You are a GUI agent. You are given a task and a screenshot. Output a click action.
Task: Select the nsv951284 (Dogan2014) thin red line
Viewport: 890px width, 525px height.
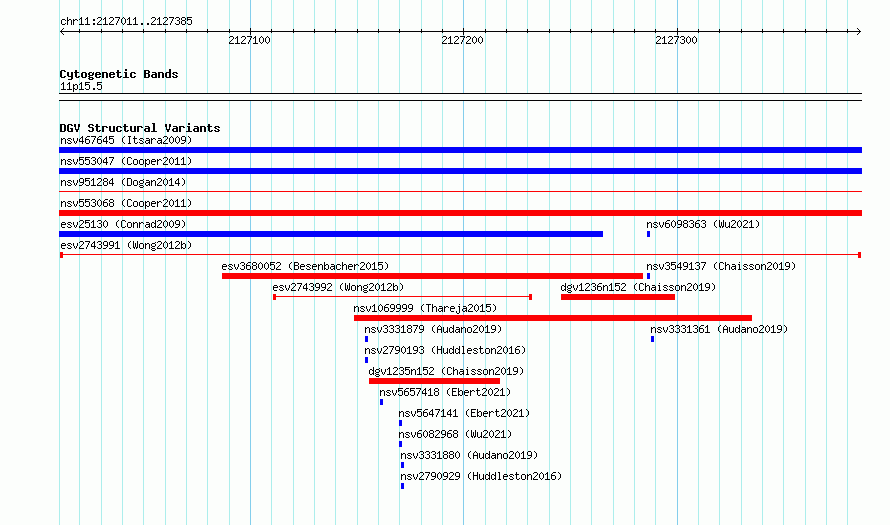click(x=460, y=192)
